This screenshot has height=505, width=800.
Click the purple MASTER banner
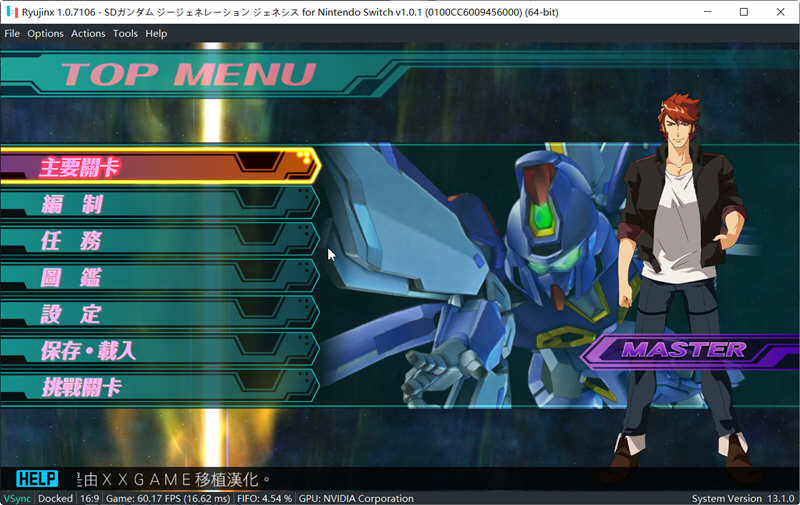[690, 351]
